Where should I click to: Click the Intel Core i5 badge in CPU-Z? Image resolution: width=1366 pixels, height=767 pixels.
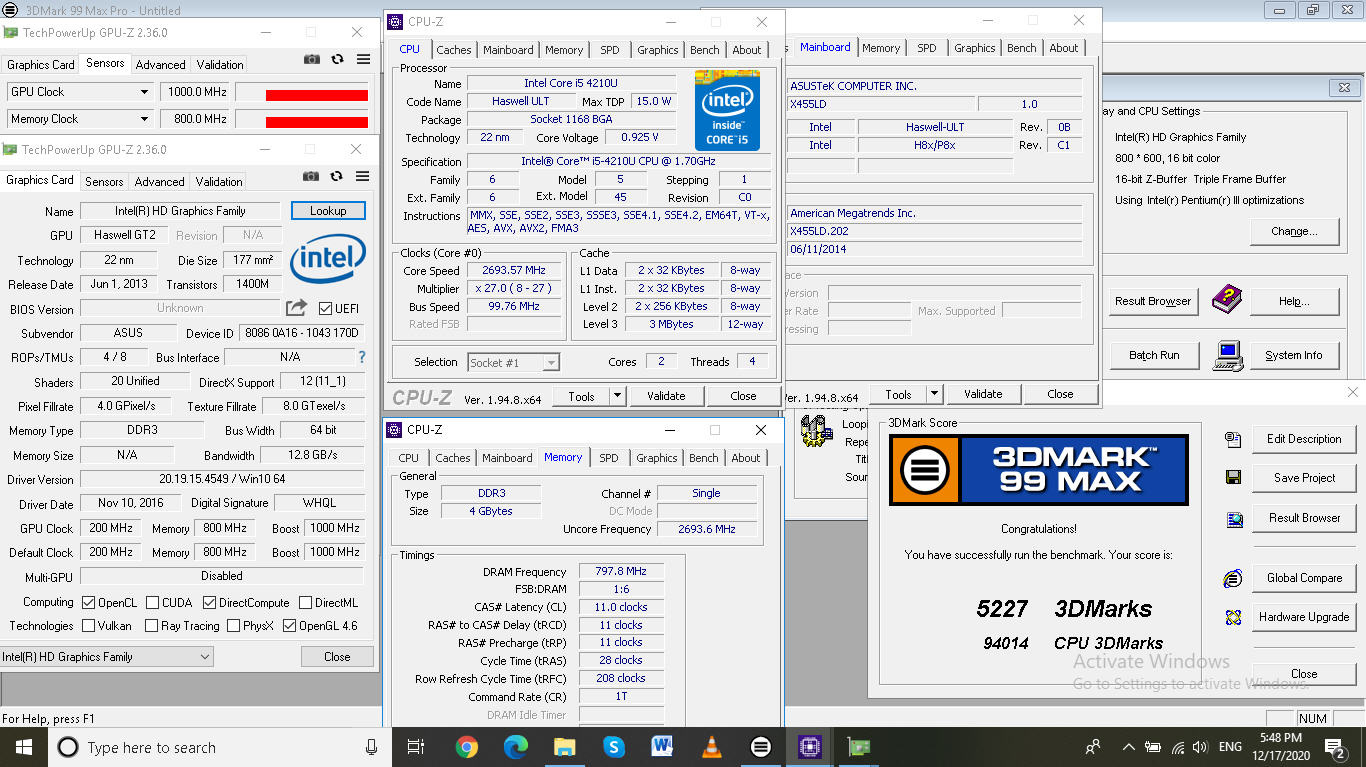pyautogui.click(x=727, y=110)
